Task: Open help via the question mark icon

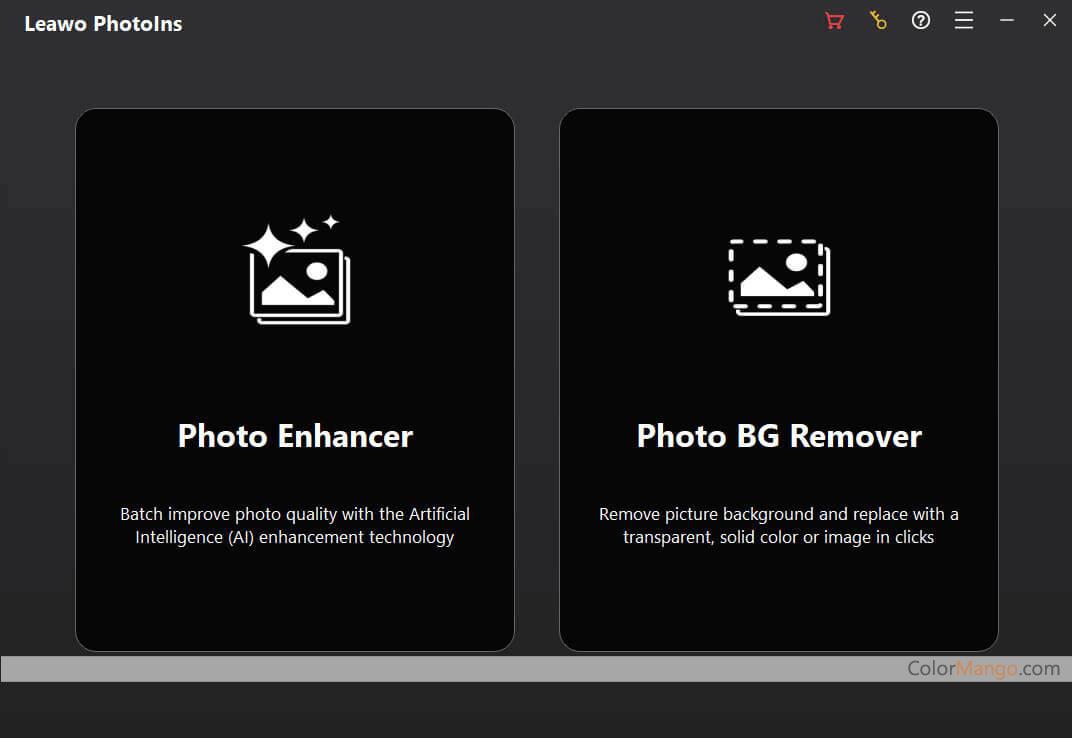Action: [x=921, y=21]
